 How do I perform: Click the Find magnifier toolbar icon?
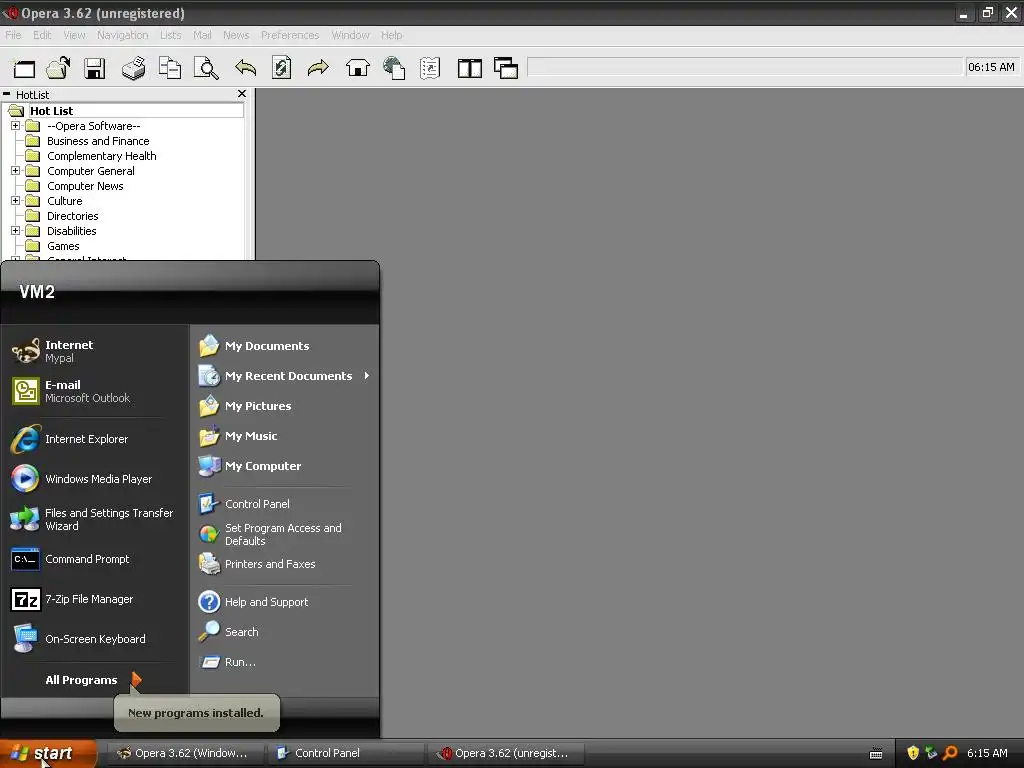tap(206, 68)
